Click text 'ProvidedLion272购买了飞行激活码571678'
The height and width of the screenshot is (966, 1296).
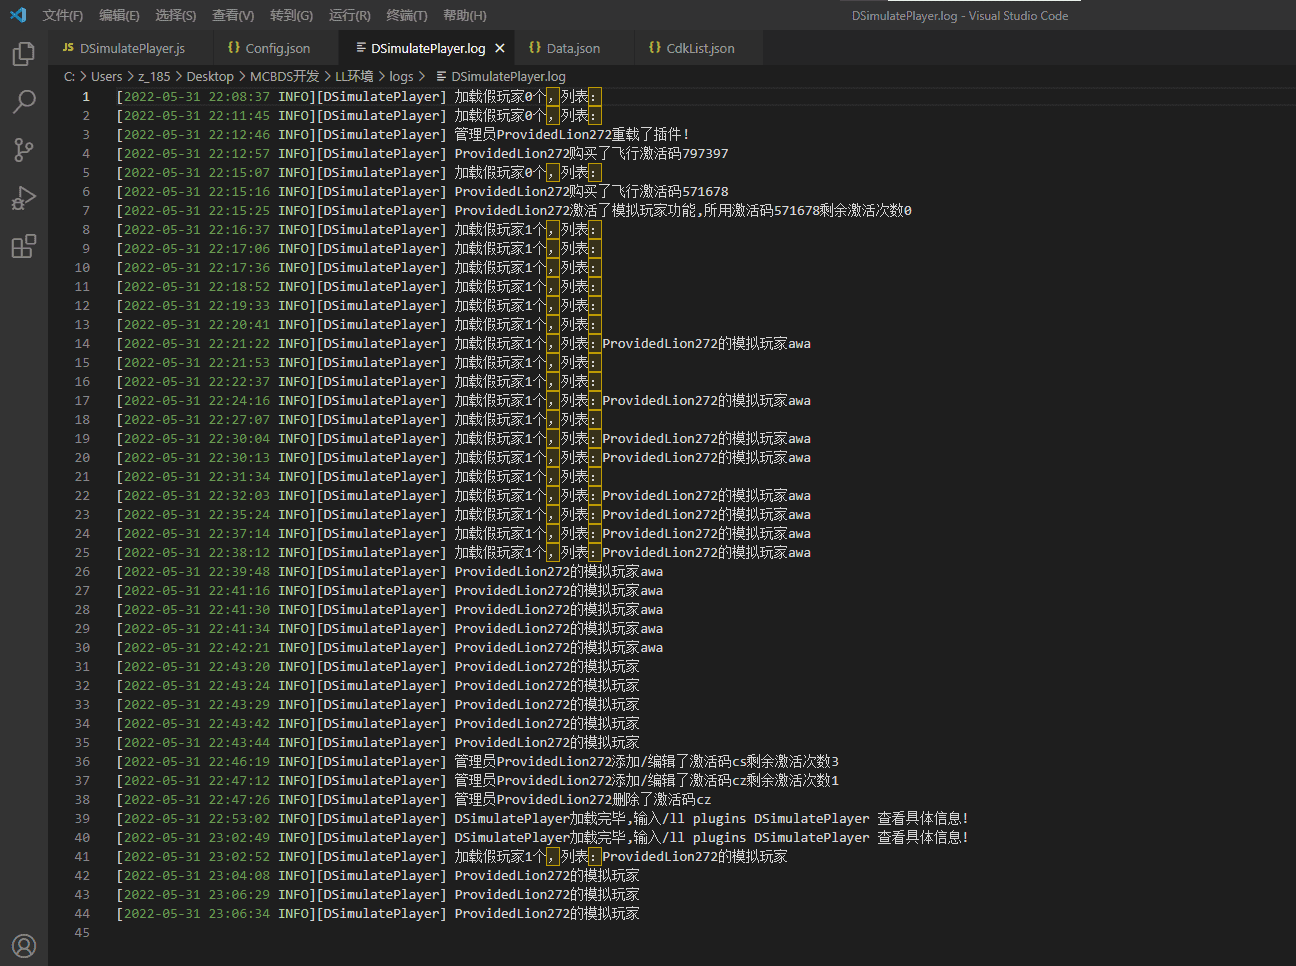(591, 192)
